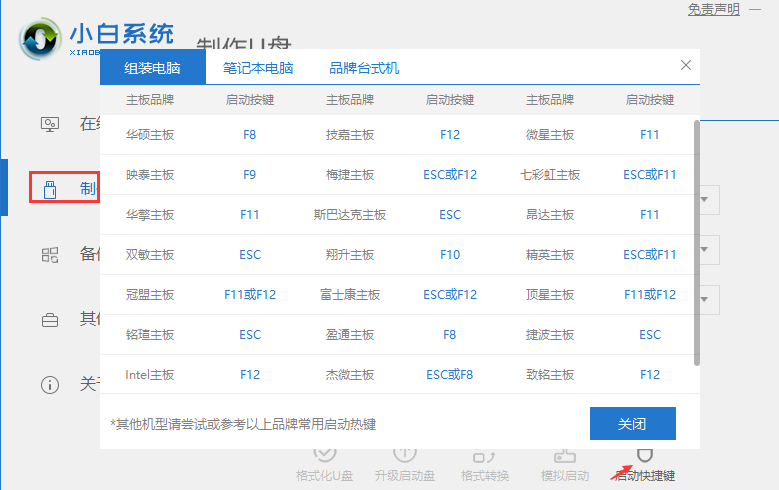Screen dimensions: 779x490
Task: Open the 品牌台式机 tab
Action: pyautogui.click(x=364, y=68)
